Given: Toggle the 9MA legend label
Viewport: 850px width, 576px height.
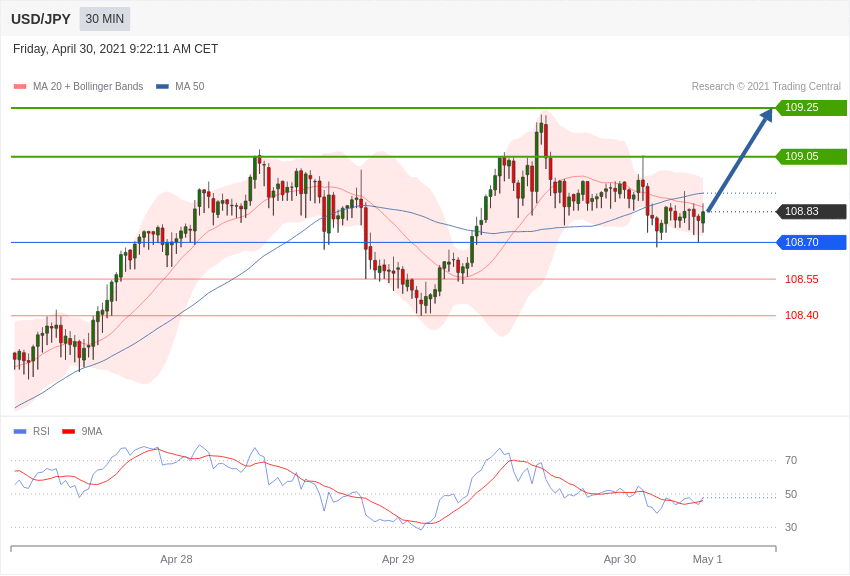Looking at the screenshot, I should coord(92,431).
